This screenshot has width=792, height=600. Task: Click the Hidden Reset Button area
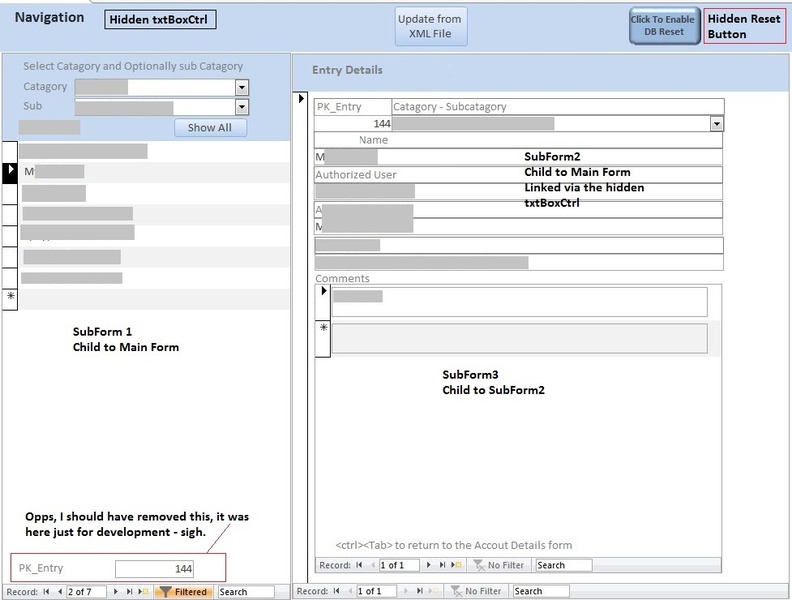[x=744, y=26]
